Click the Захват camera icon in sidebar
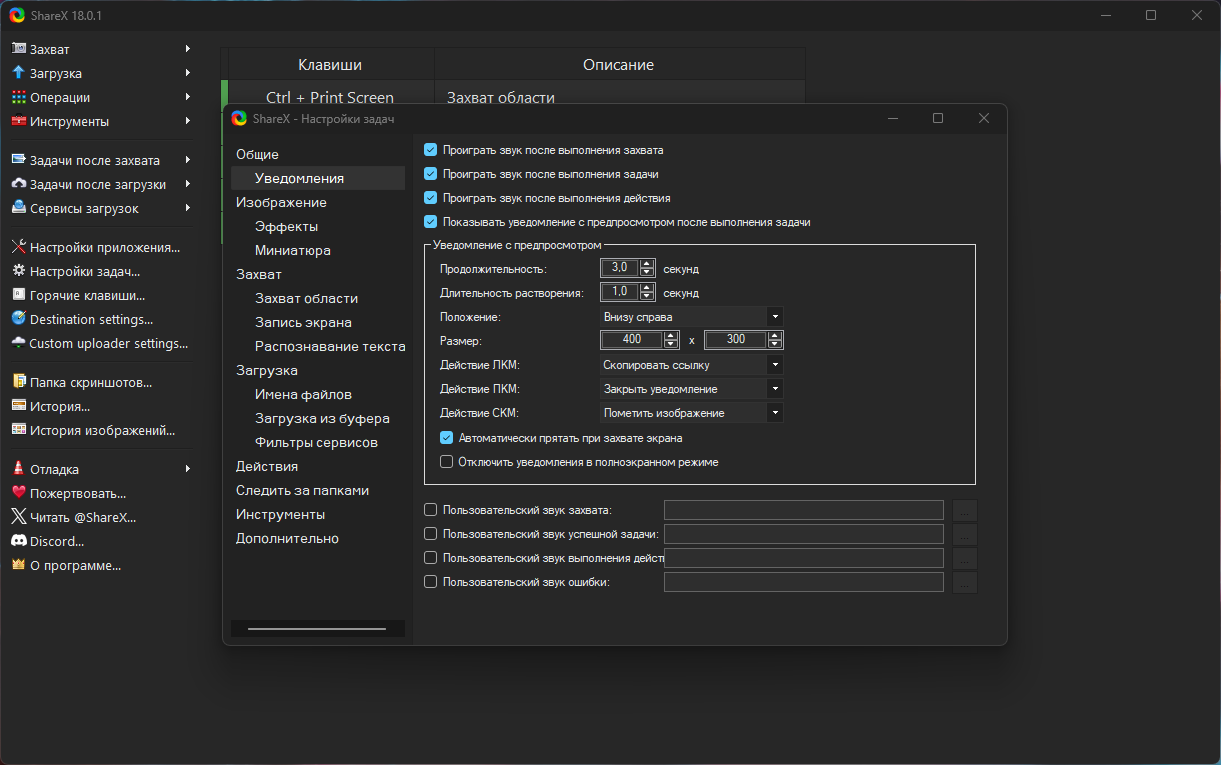 tap(18, 49)
